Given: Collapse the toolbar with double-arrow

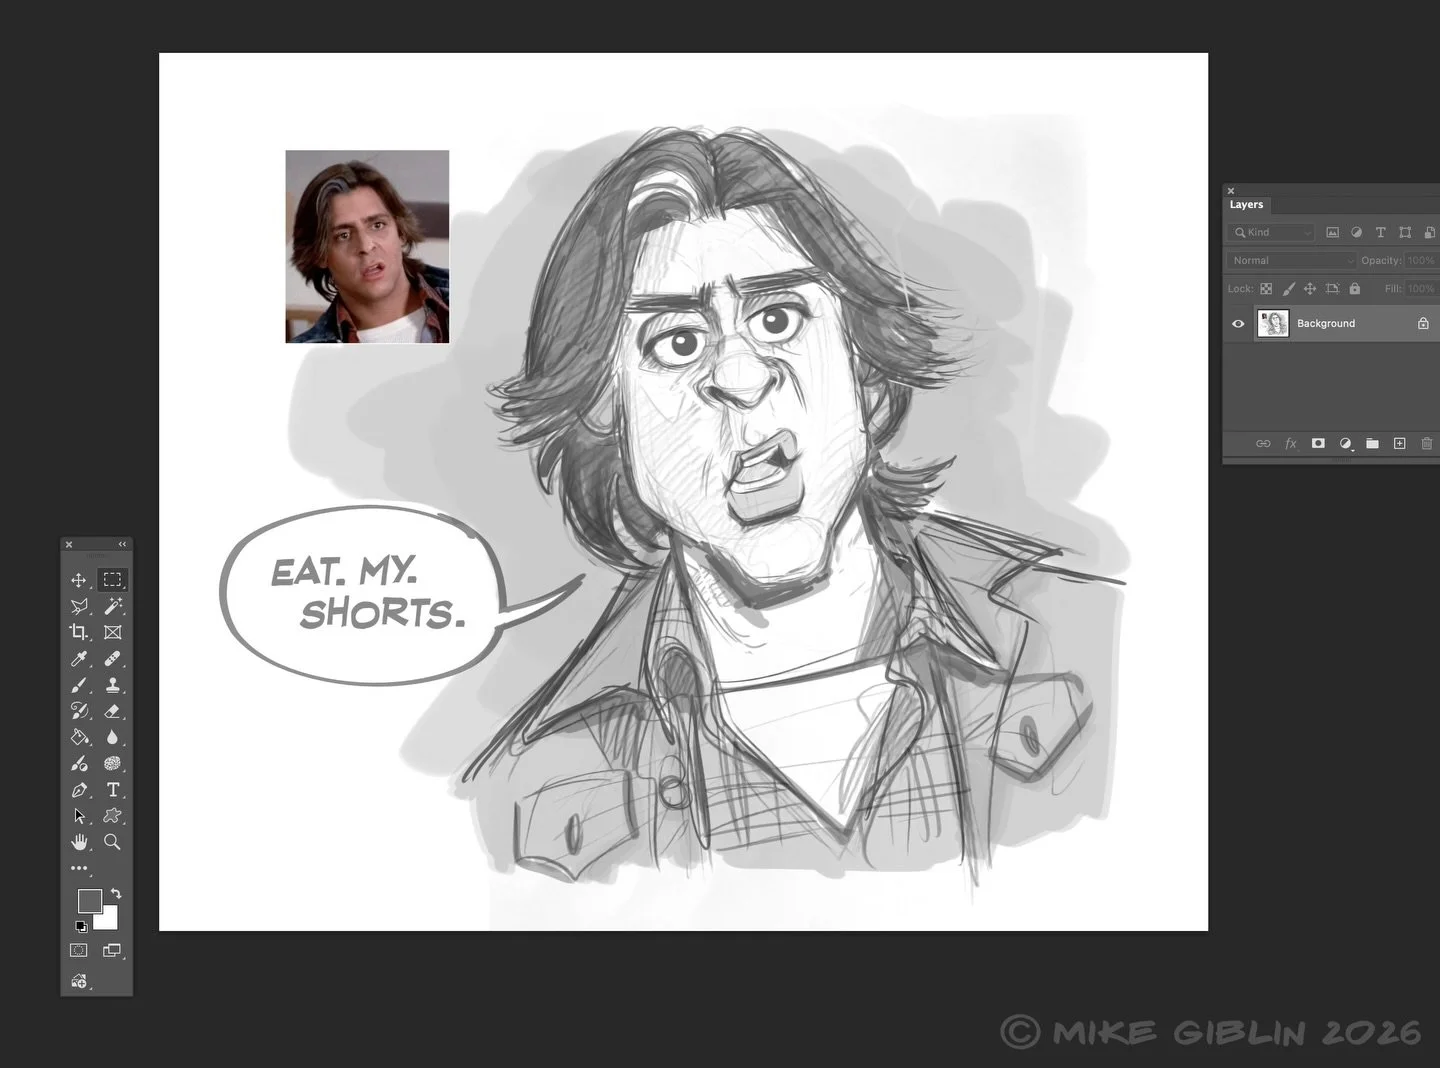Looking at the screenshot, I should [122, 544].
